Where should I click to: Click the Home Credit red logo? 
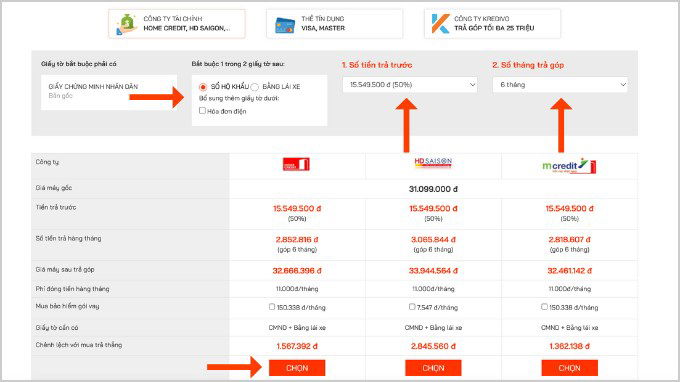click(296, 164)
